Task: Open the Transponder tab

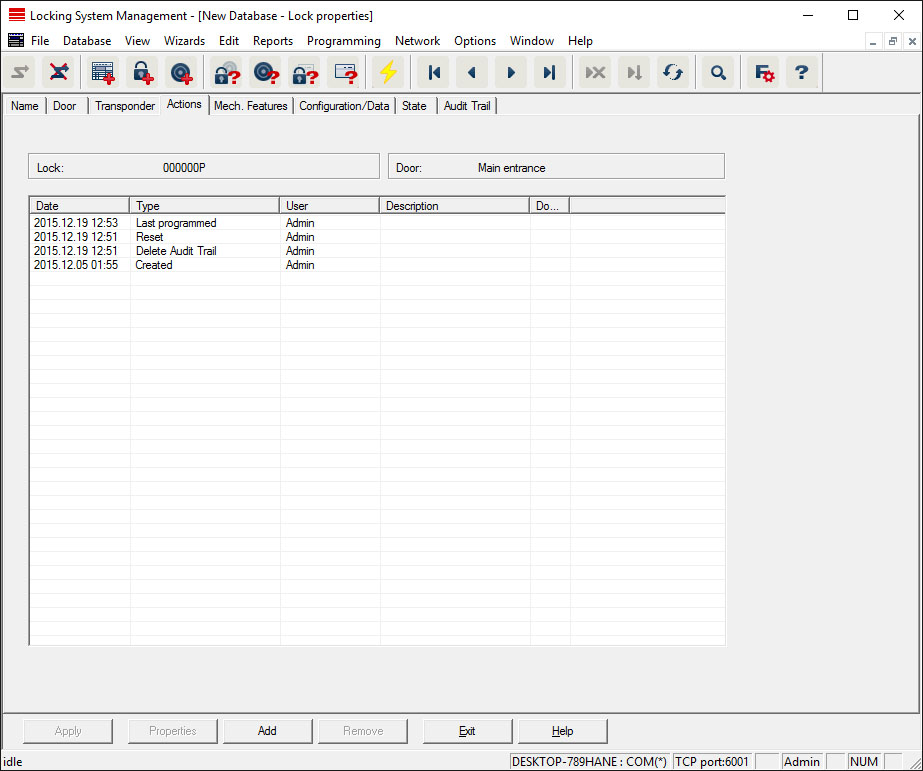Action: pyautogui.click(x=125, y=106)
